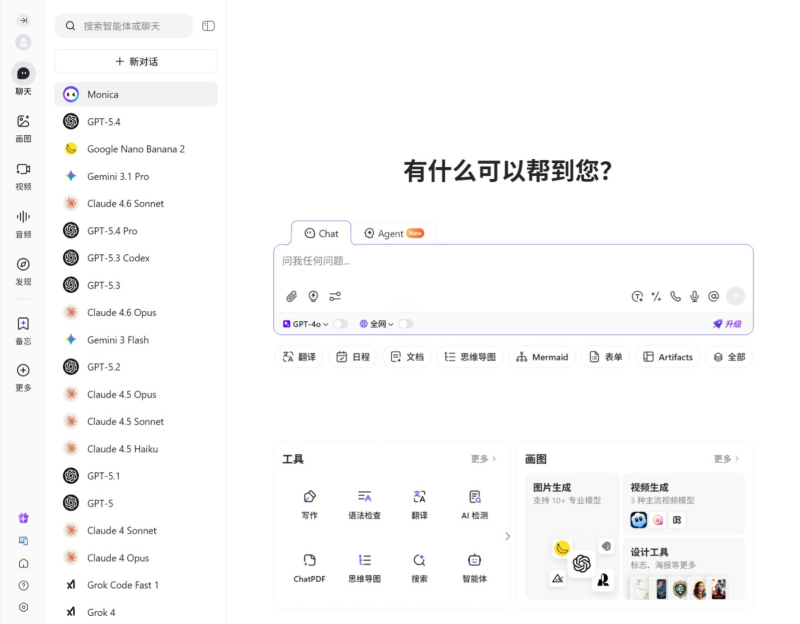Click the 新对话 new chat button
This screenshot has height=624, width=800.
[x=136, y=61]
